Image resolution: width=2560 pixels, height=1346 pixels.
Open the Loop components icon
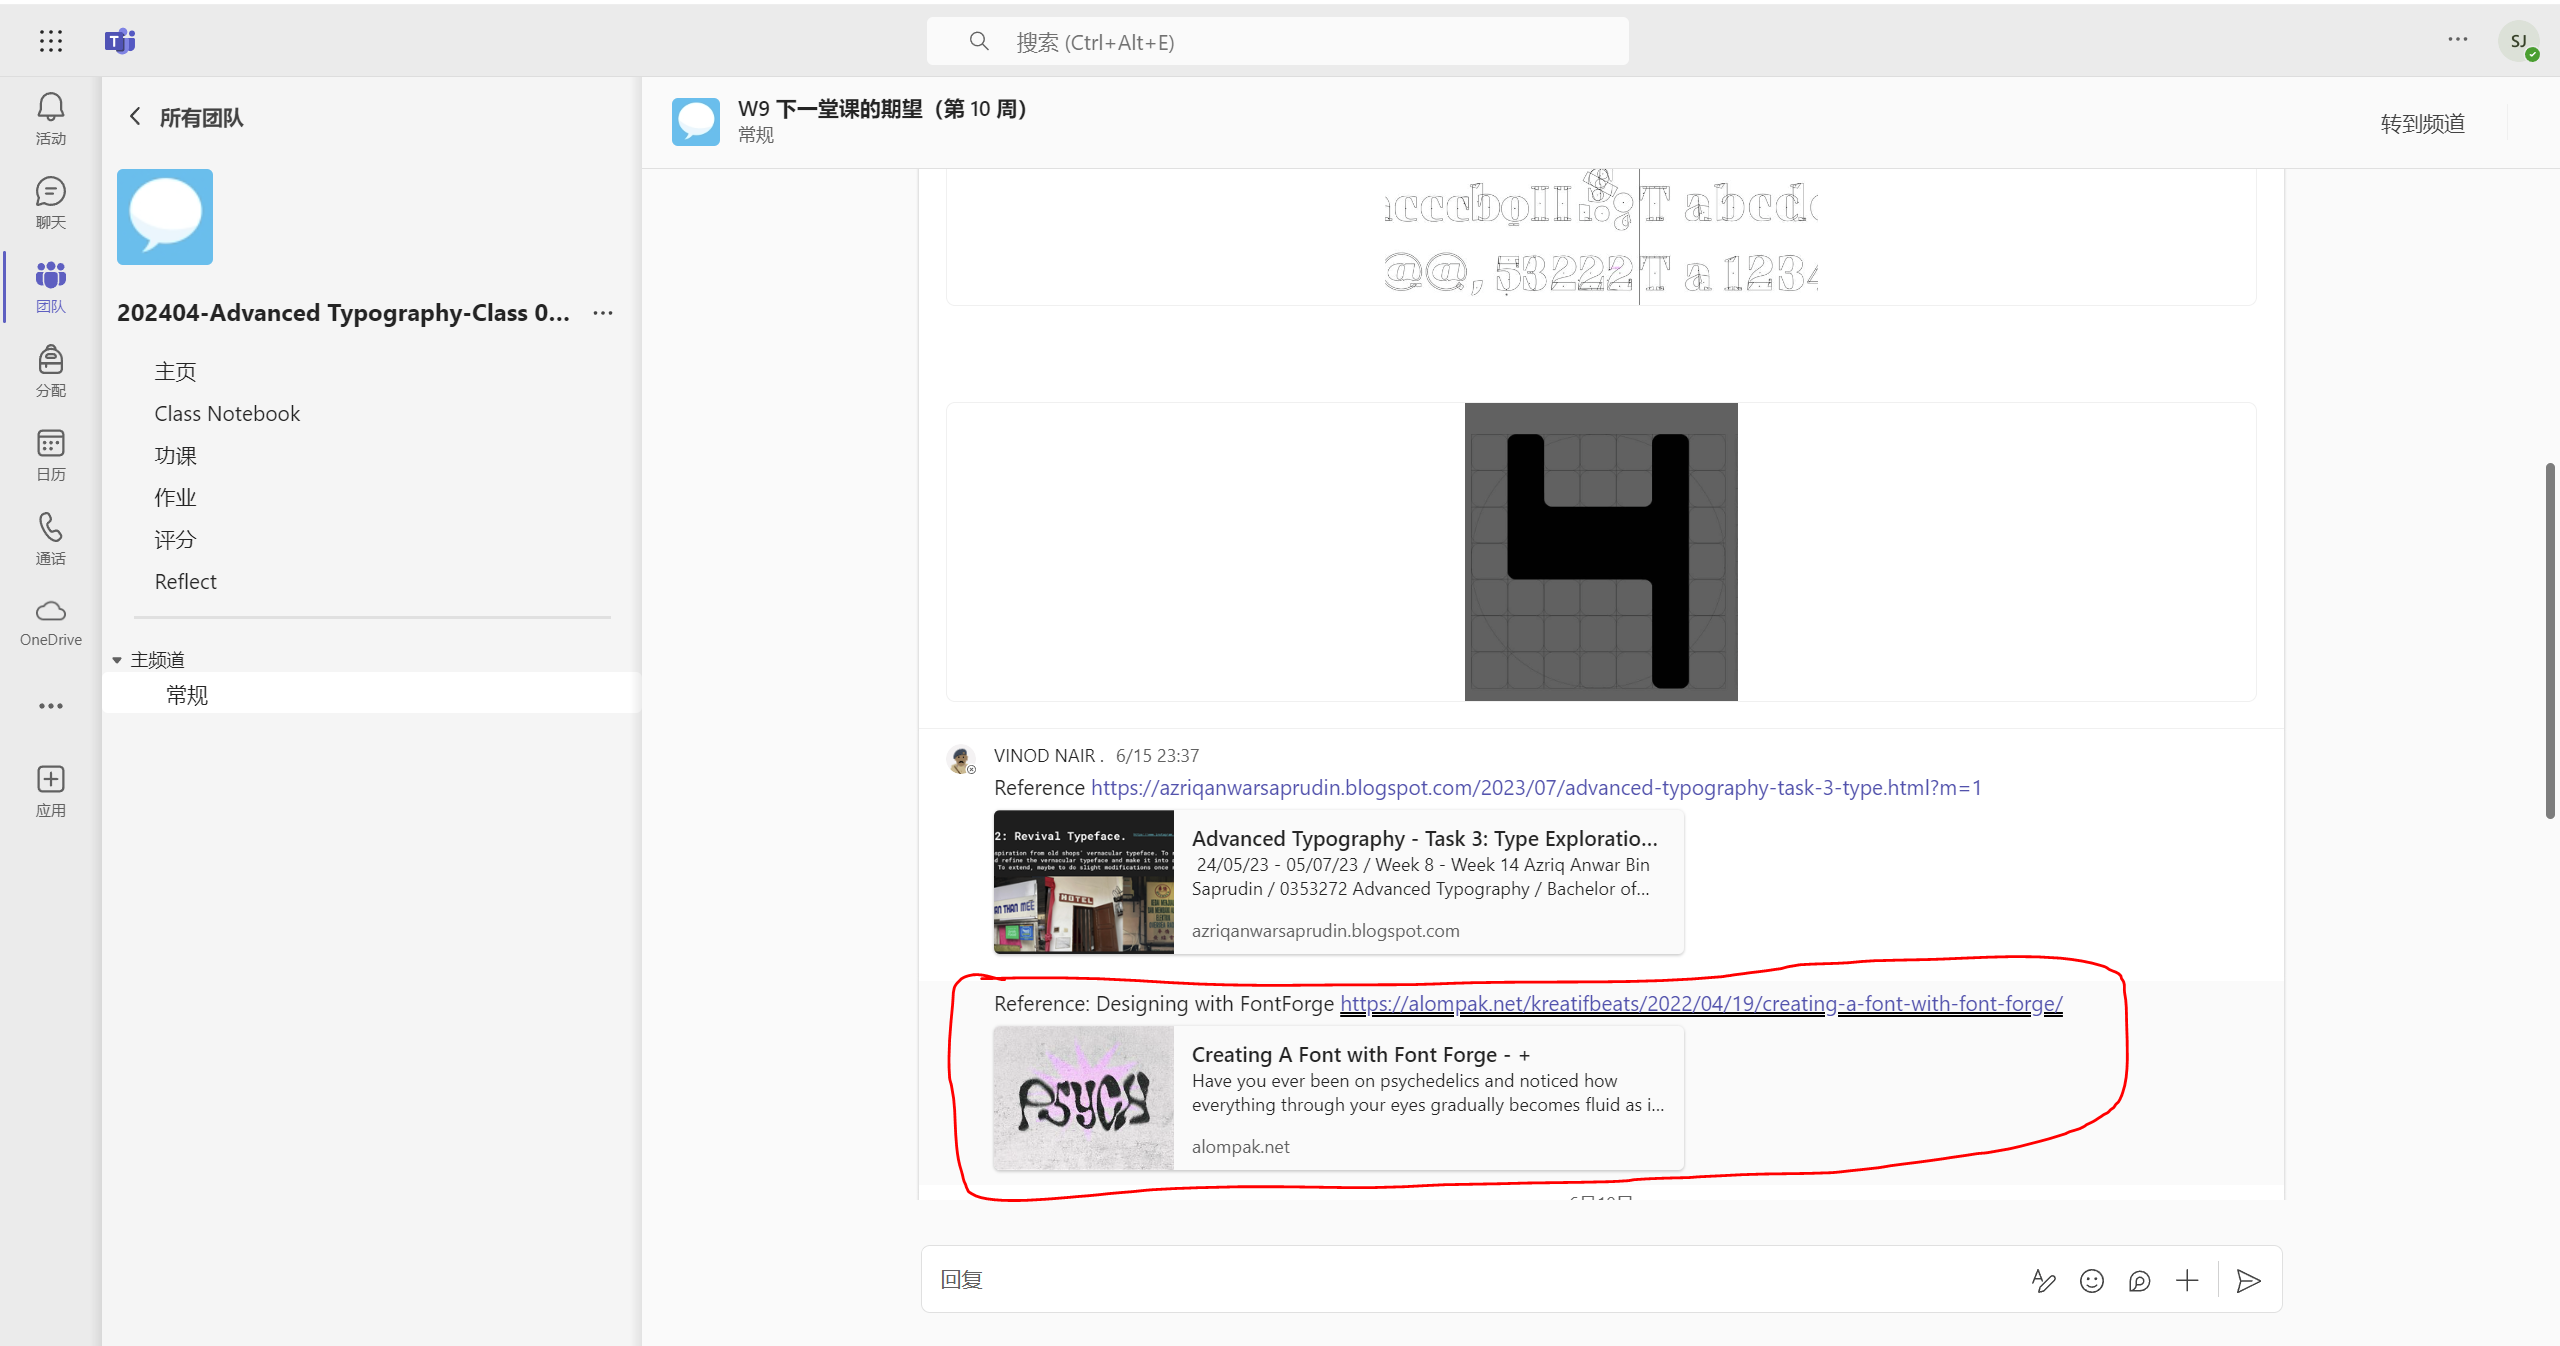[x=2140, y=1281]
